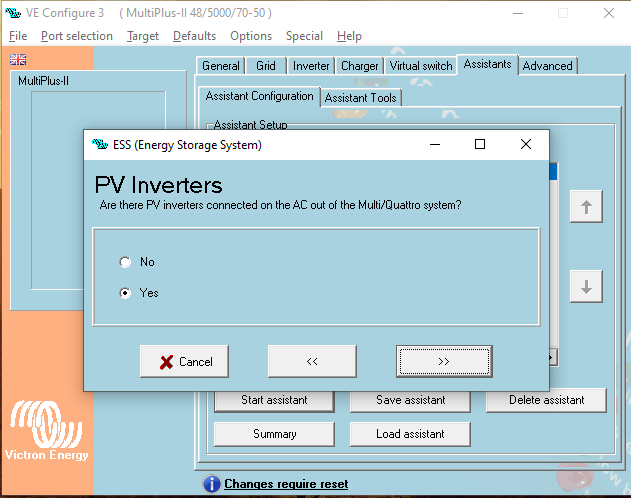The width and height of the screenshot is (631, 498).
Task: Open the Defaults menu
Action: point(194,36)
